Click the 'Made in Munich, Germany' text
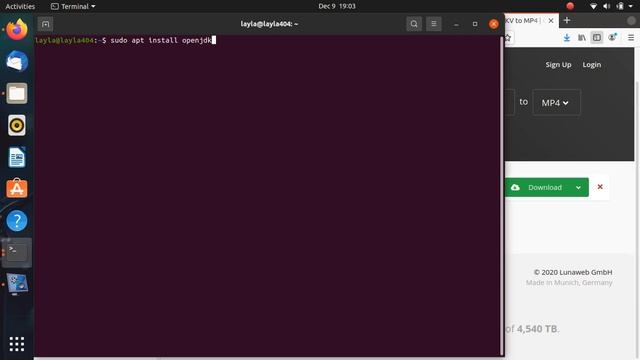640x360 pixels. pos(569,282)
